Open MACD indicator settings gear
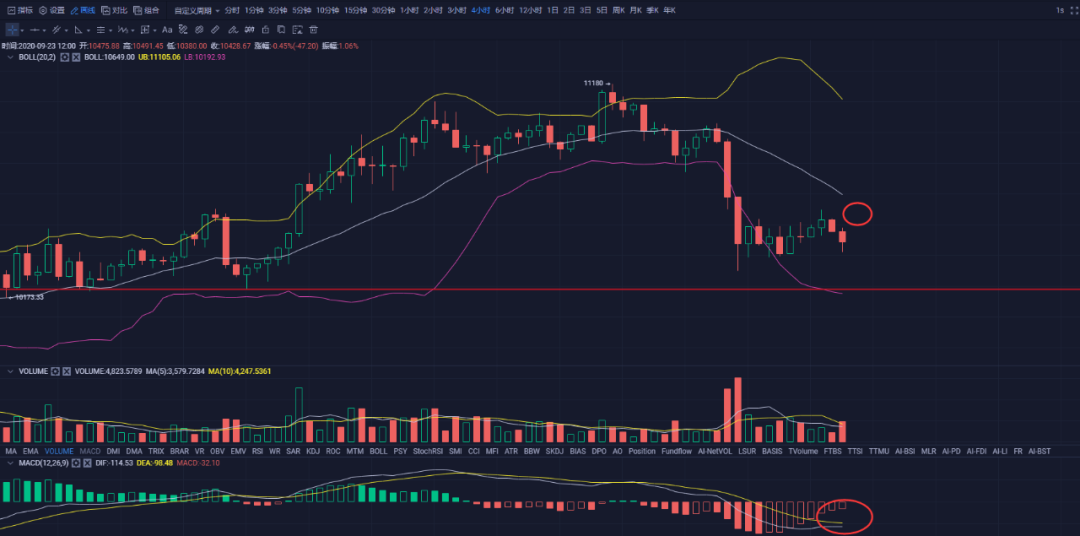This screenshot has width=1080, height=536. (76, 463)
